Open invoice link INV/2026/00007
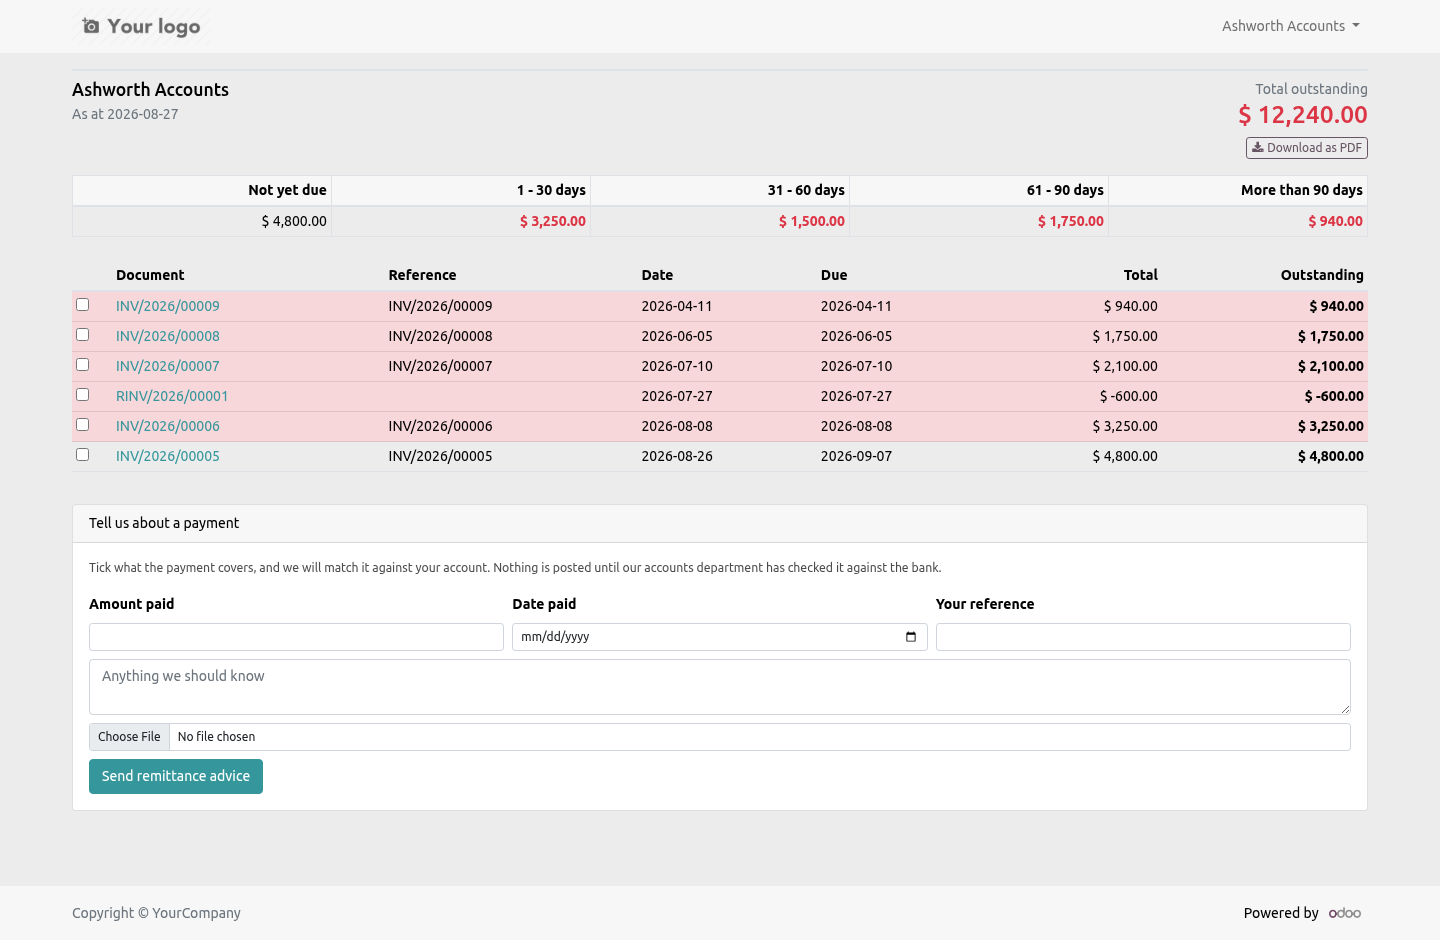The image size is (1440, 940). [x=168, y=366]
